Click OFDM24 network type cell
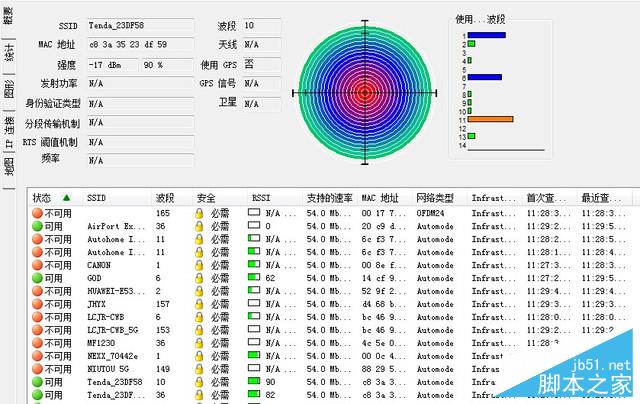The width and height of the screenshot is (640, 404). 430,213
